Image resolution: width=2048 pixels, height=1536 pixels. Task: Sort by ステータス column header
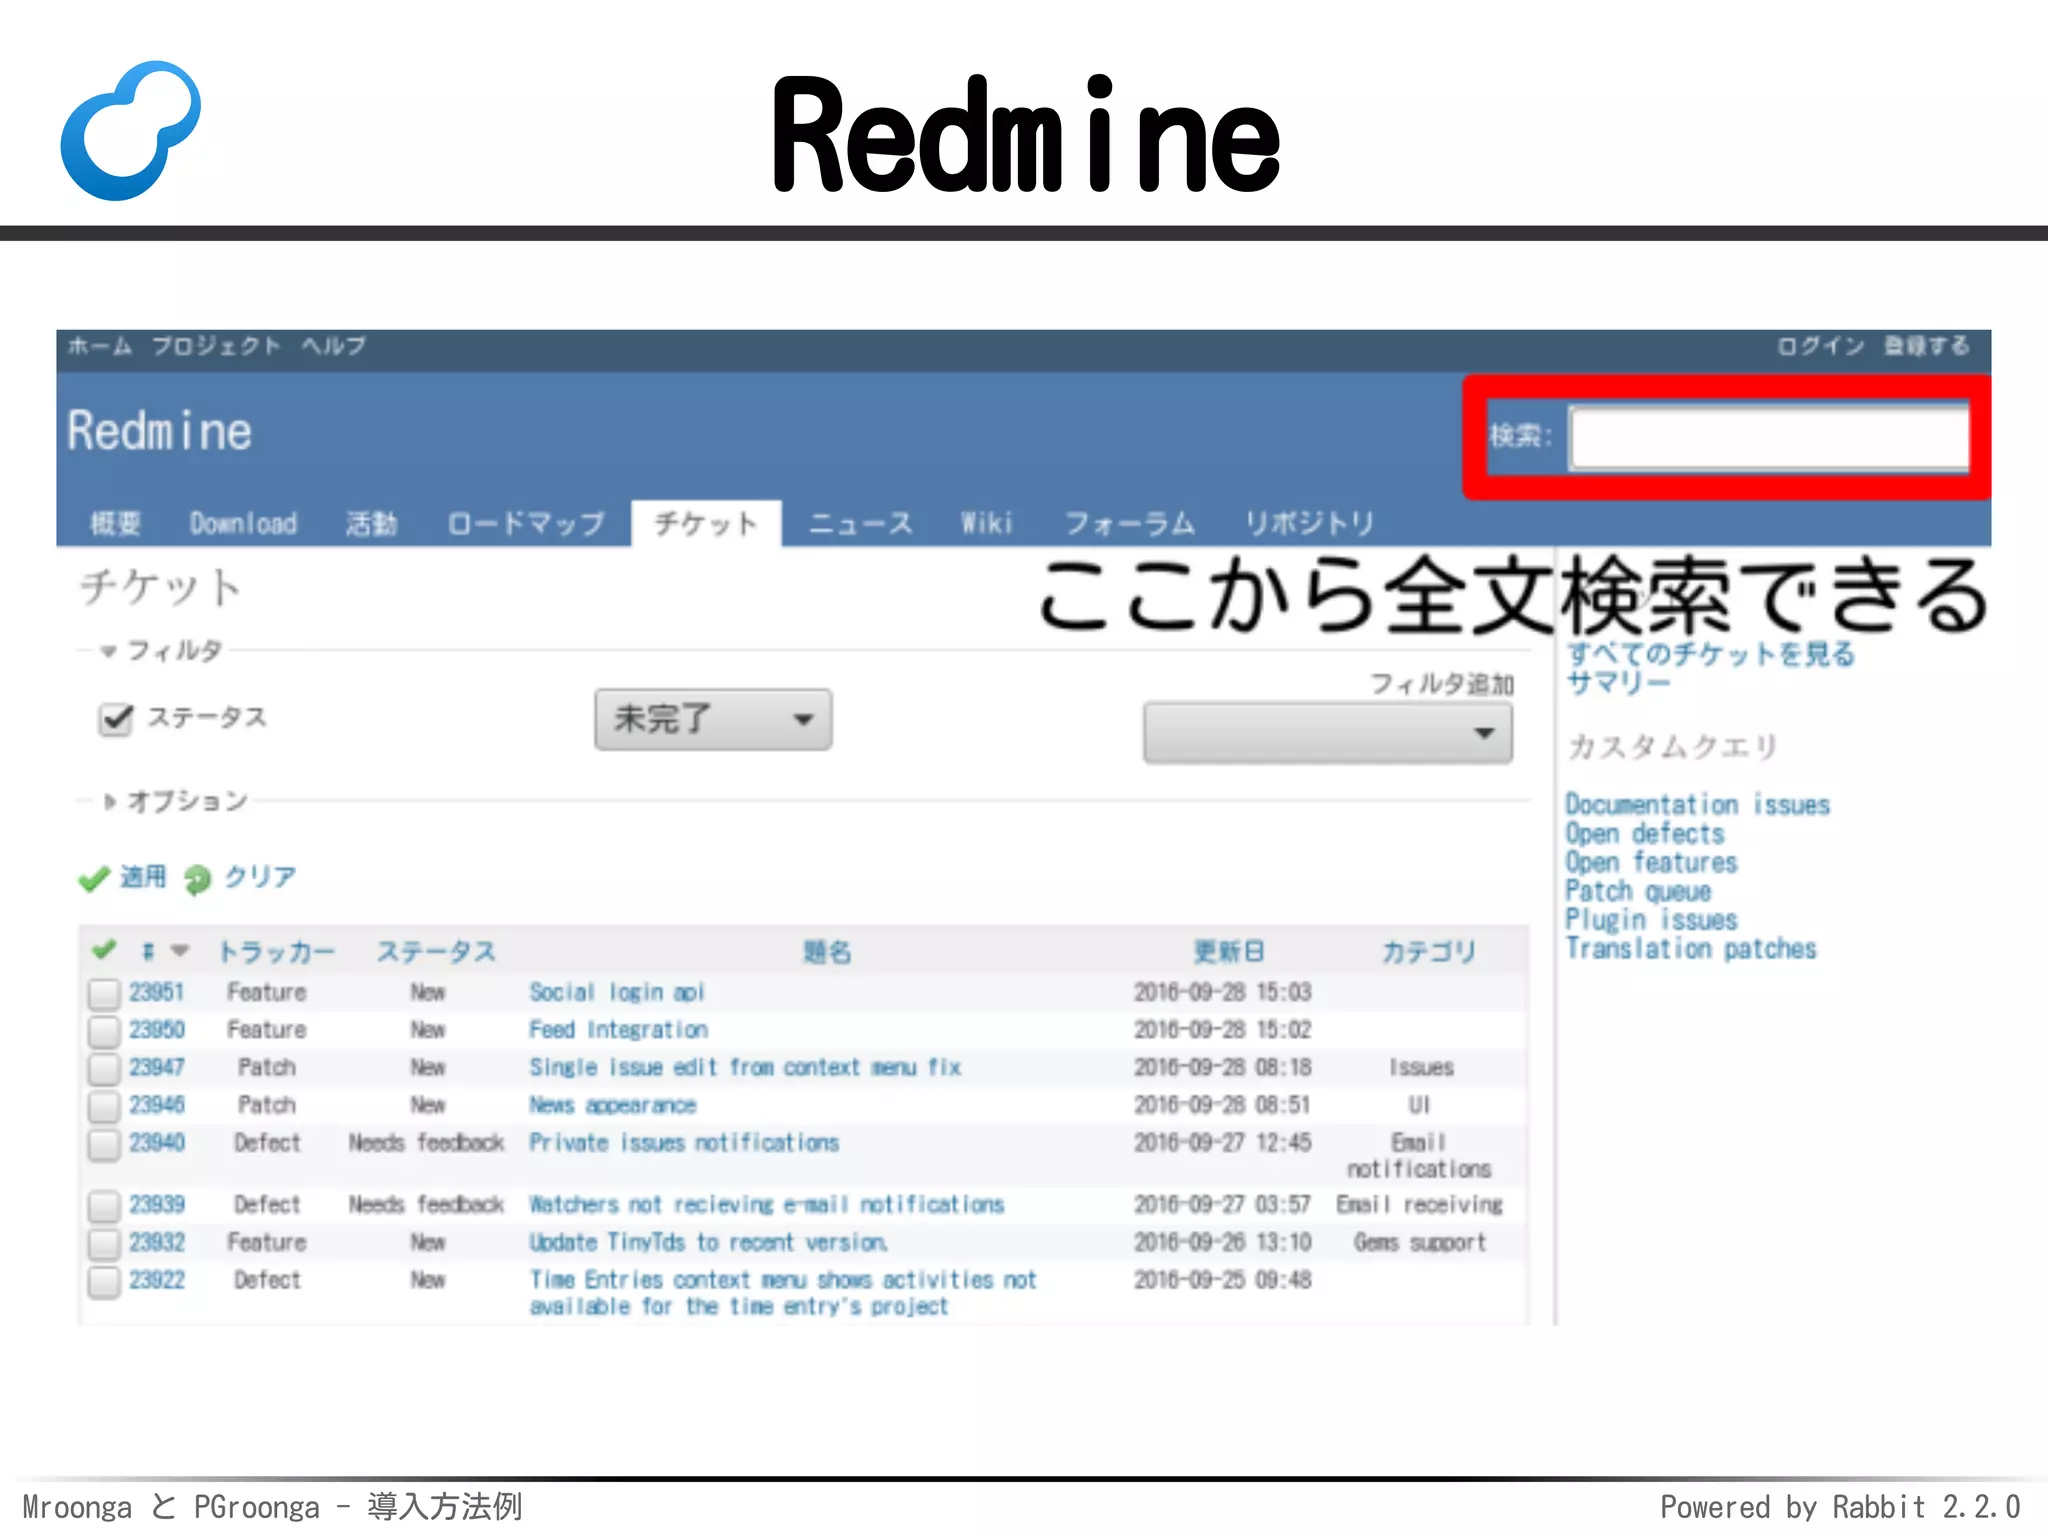pos(436,951)
